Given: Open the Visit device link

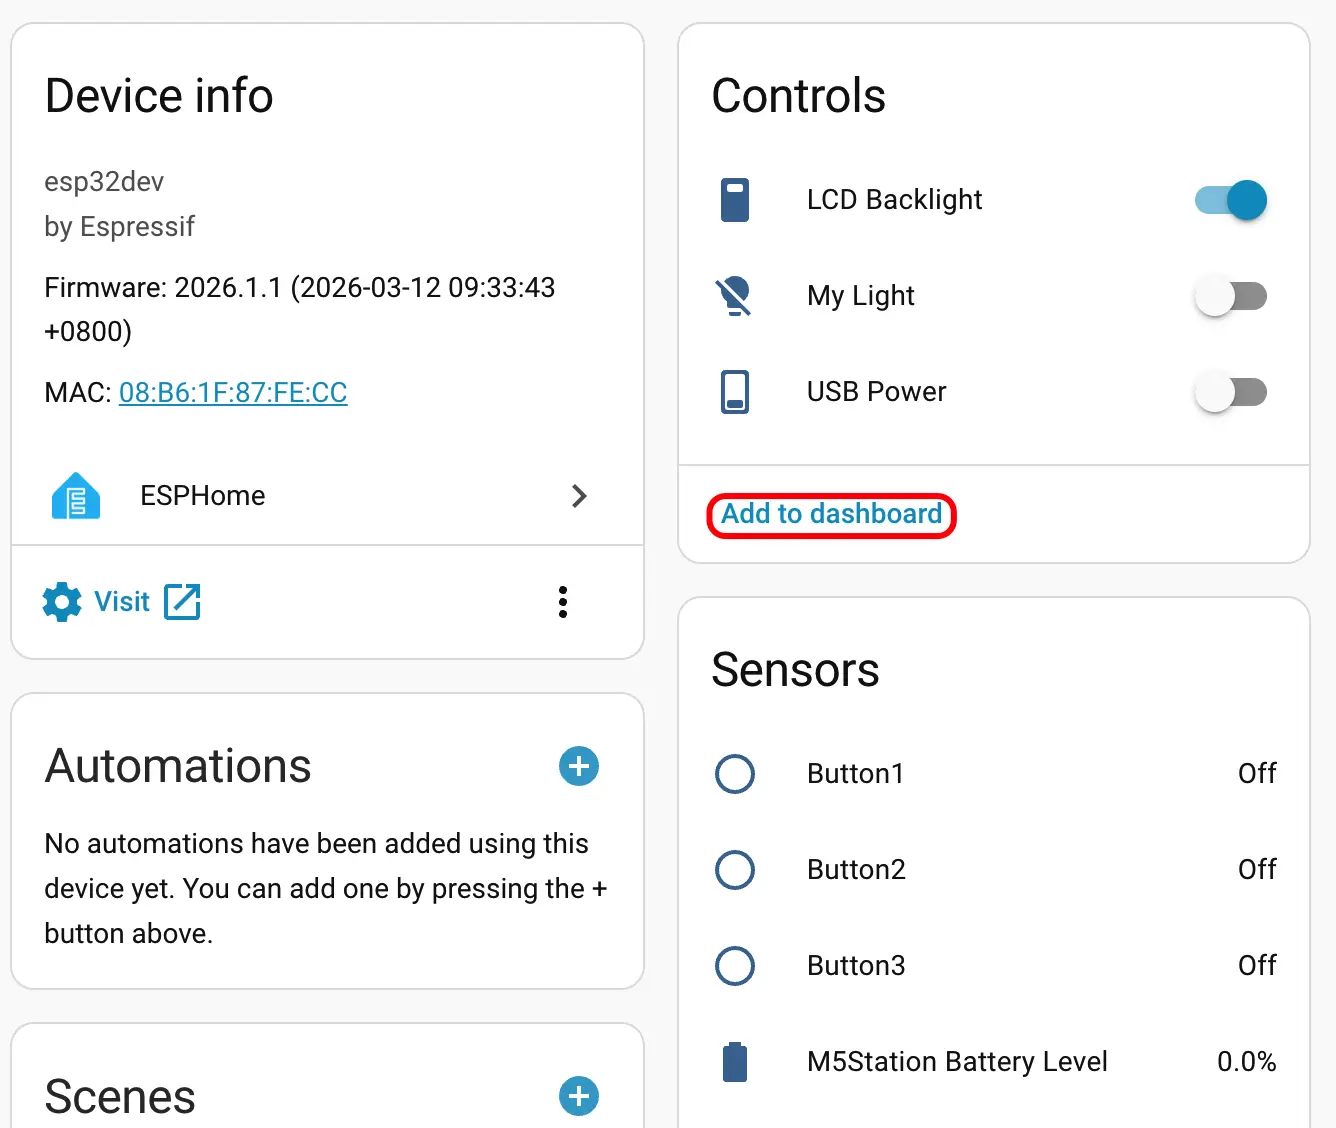Looking at the screenshot, I should pyautogui.click(x=122, y=602).
